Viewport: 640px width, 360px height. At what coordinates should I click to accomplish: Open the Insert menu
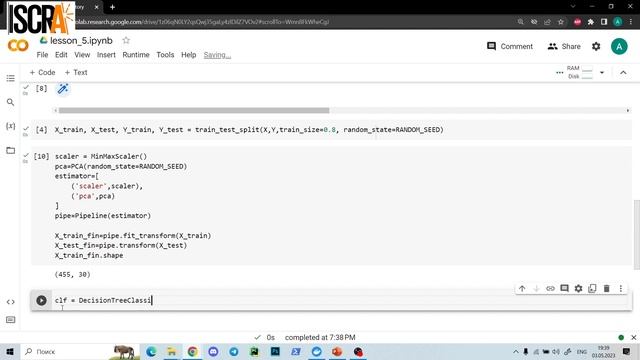click(106, 55)
